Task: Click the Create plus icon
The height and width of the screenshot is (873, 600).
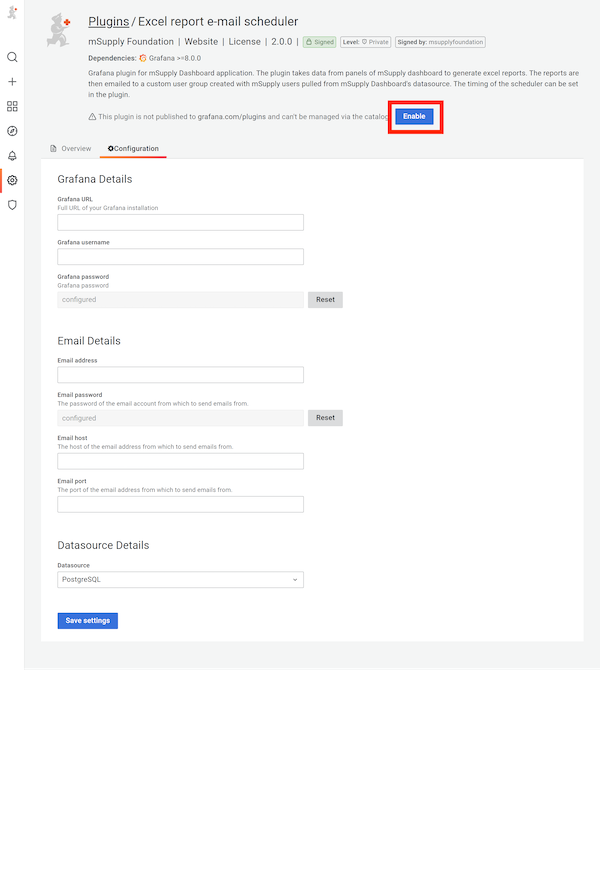Action: click(x=12, y=82)
